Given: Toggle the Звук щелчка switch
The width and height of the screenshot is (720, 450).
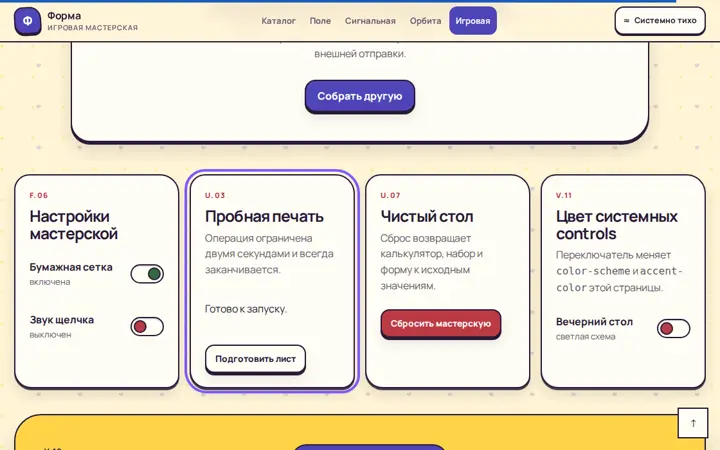Looking at the screenshot, I should (x=147, y=327).
